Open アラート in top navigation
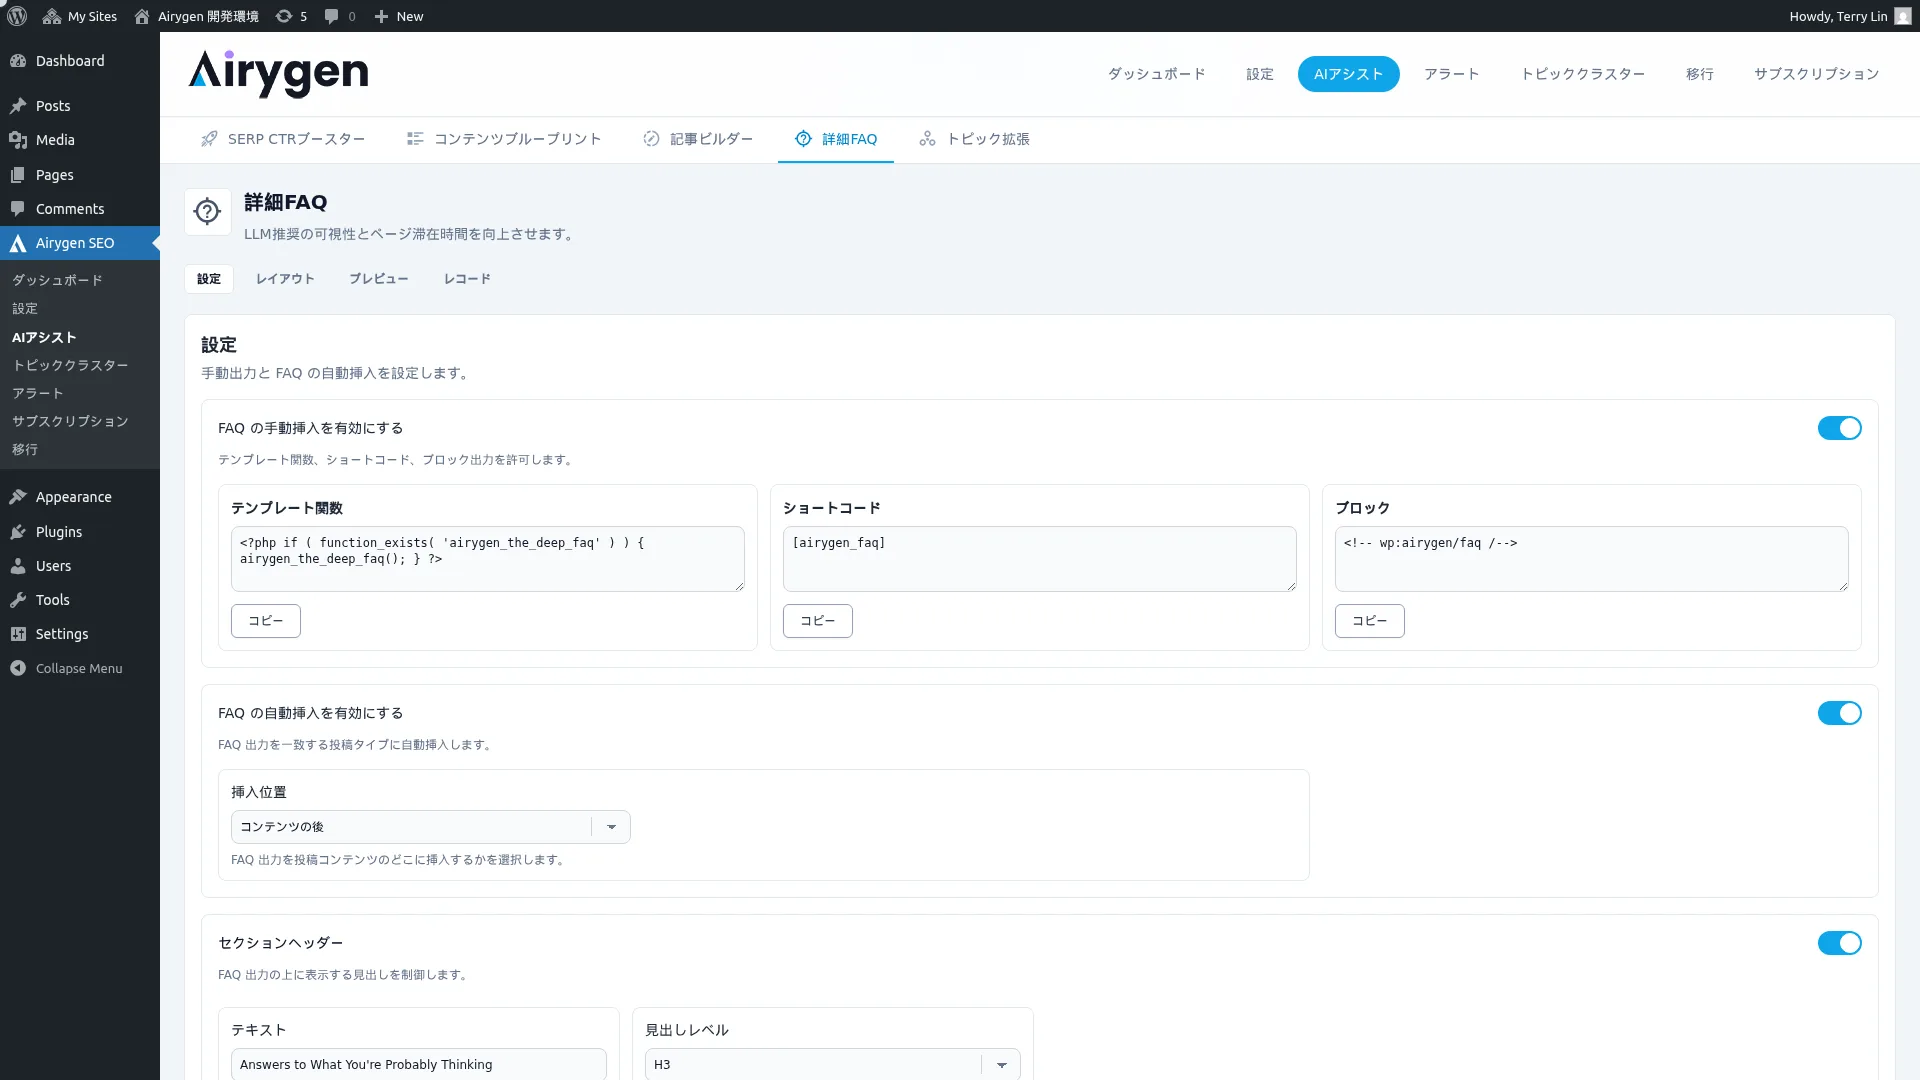This screenshot has height=1080, width=1920. (x=1452, y=74)
